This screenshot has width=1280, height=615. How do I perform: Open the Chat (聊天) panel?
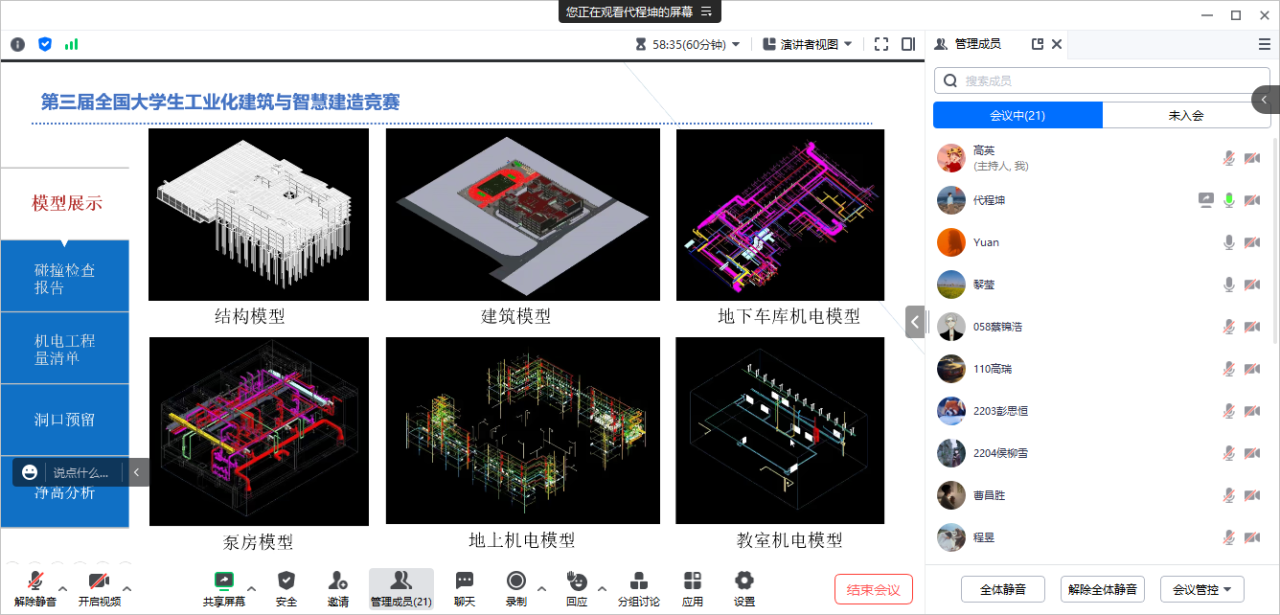[464, 588]
